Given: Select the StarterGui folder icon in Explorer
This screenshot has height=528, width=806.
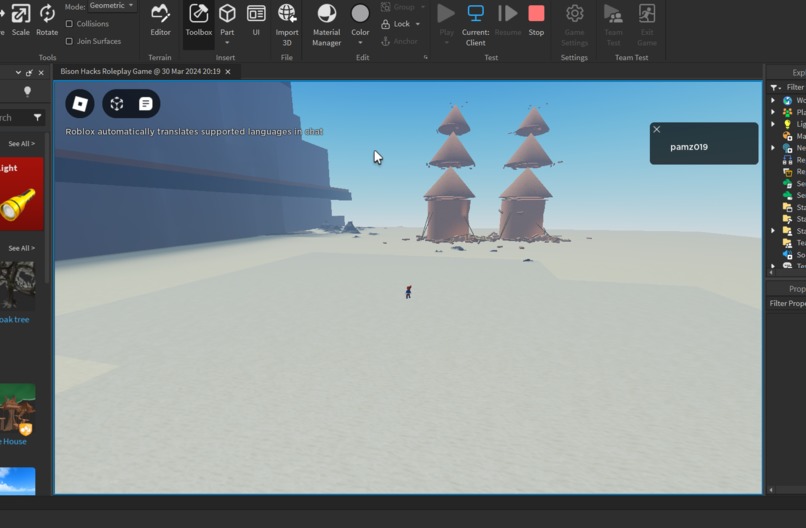Looking at the screenshot, I should click(787, 207).
